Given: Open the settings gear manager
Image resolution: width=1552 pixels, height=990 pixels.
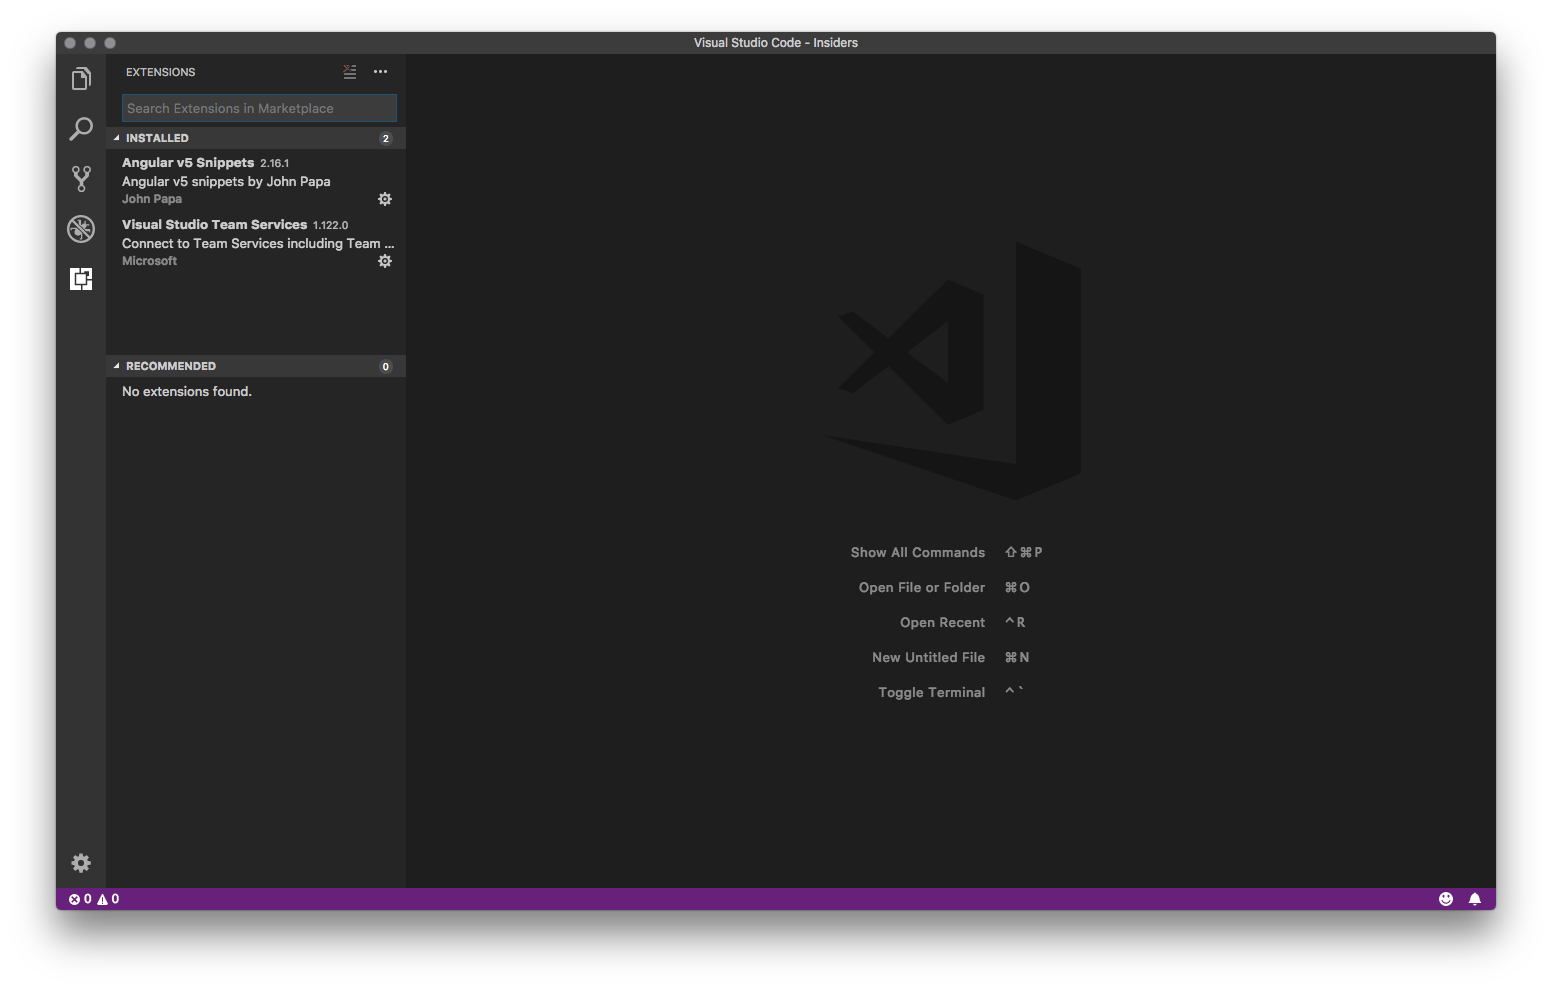Looking at the screenshot, I should coord(81,862).
